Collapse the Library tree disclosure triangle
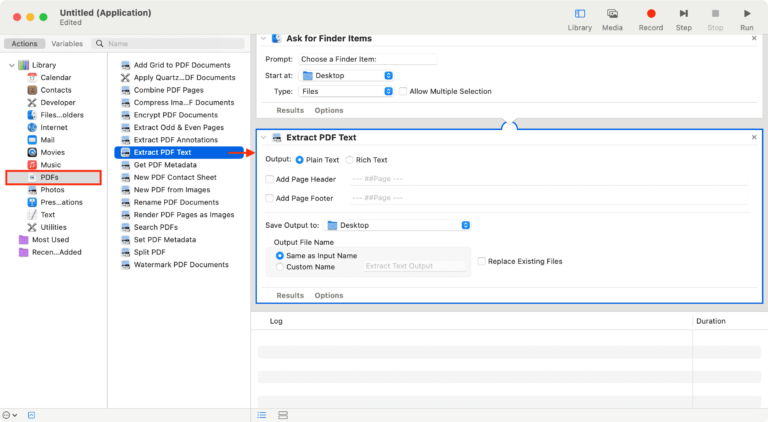The image size is (768, 422). [x=12, y=65]
